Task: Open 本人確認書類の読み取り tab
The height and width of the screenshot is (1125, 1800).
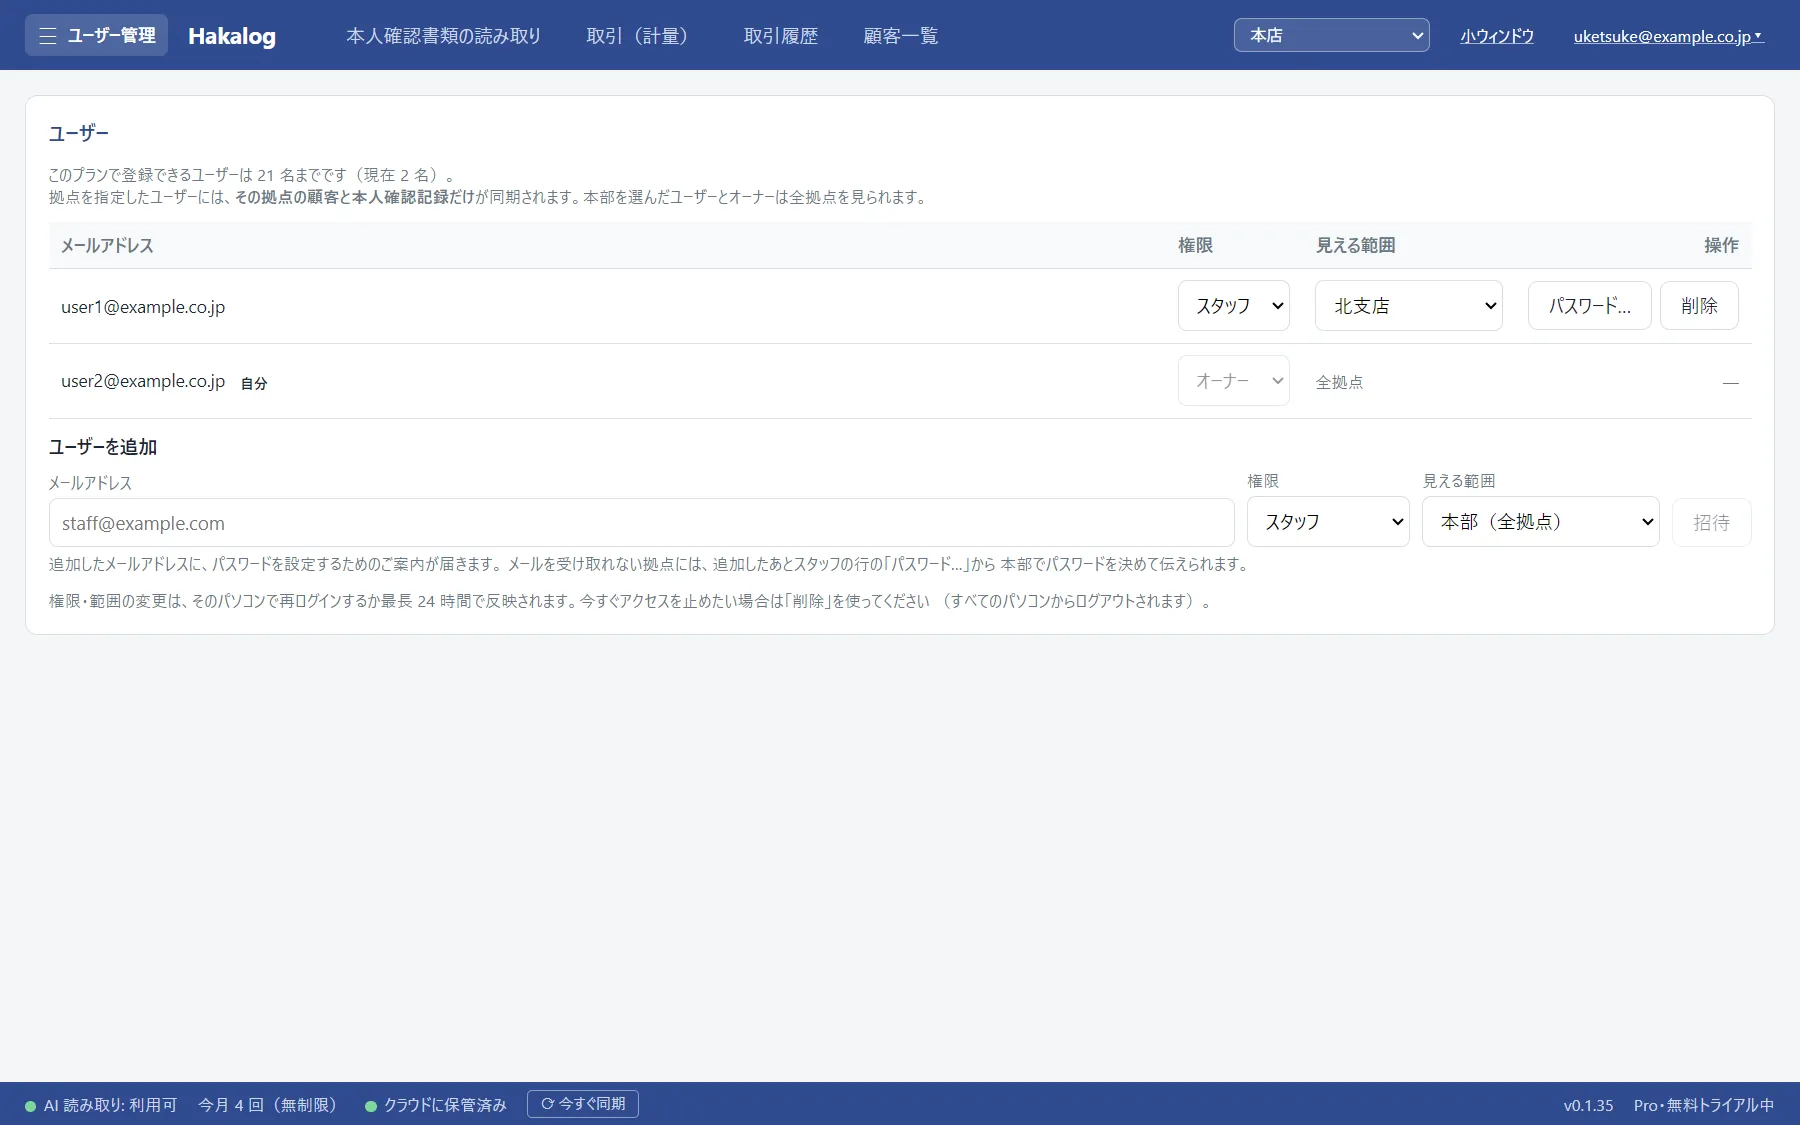Action: (443, 36)
